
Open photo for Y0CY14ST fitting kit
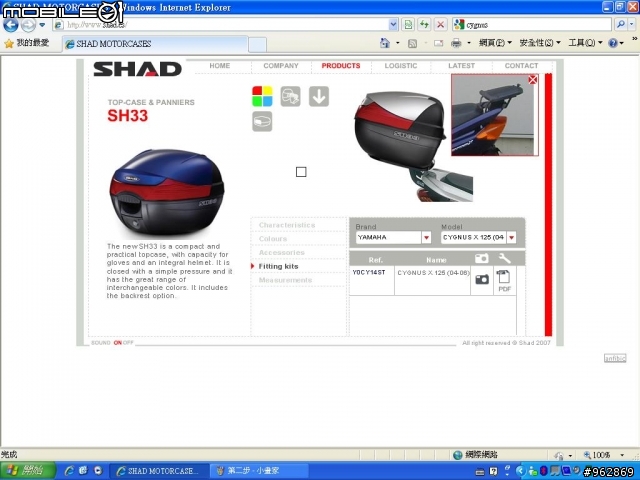pos(482,279)
